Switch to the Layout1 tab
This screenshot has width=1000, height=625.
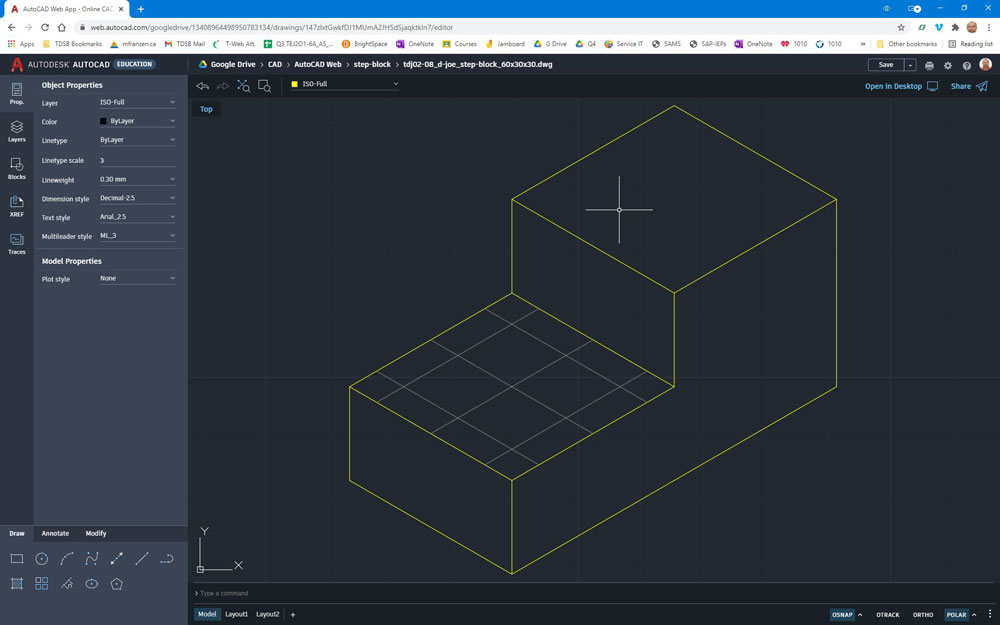point(236,614)
